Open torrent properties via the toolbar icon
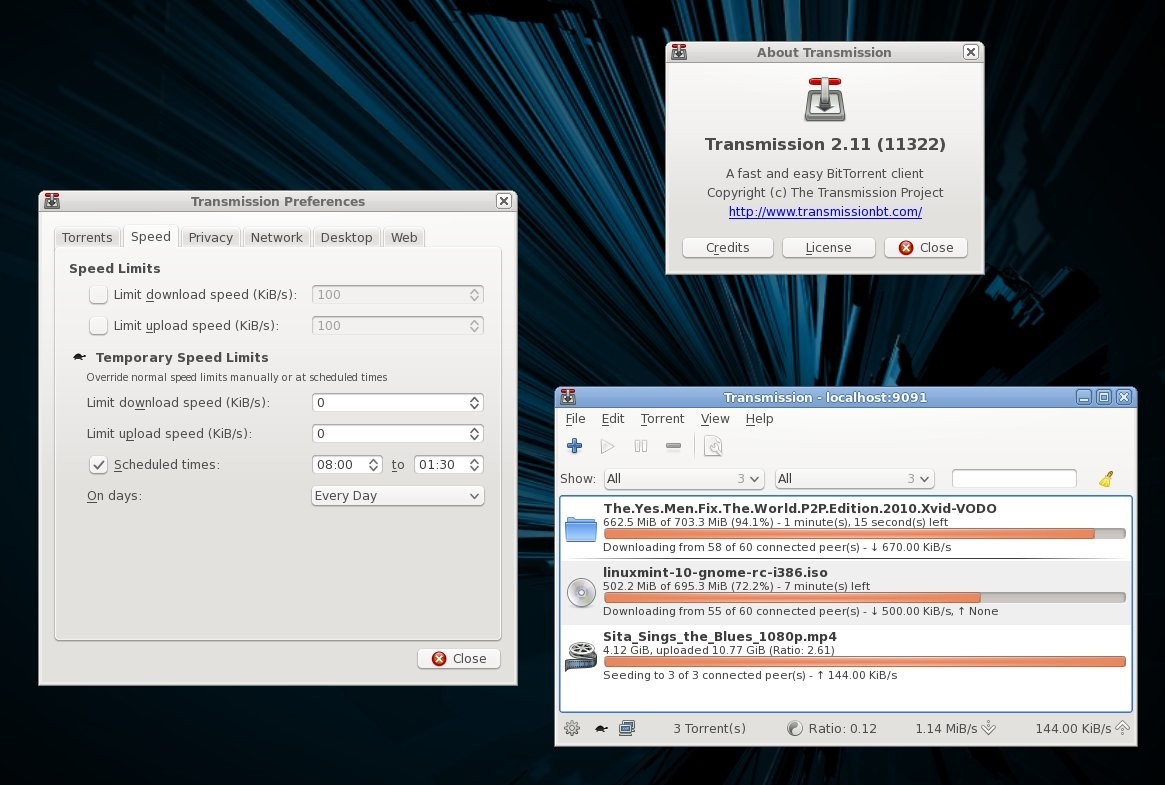Viewport: 1165px width, 785px height. tap(713, 446)
